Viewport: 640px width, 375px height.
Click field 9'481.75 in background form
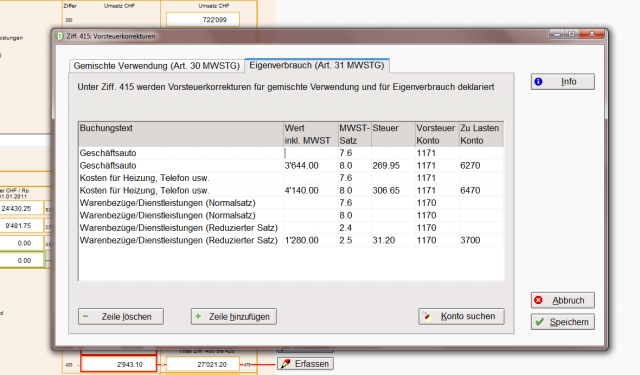[x=21, y=226]
